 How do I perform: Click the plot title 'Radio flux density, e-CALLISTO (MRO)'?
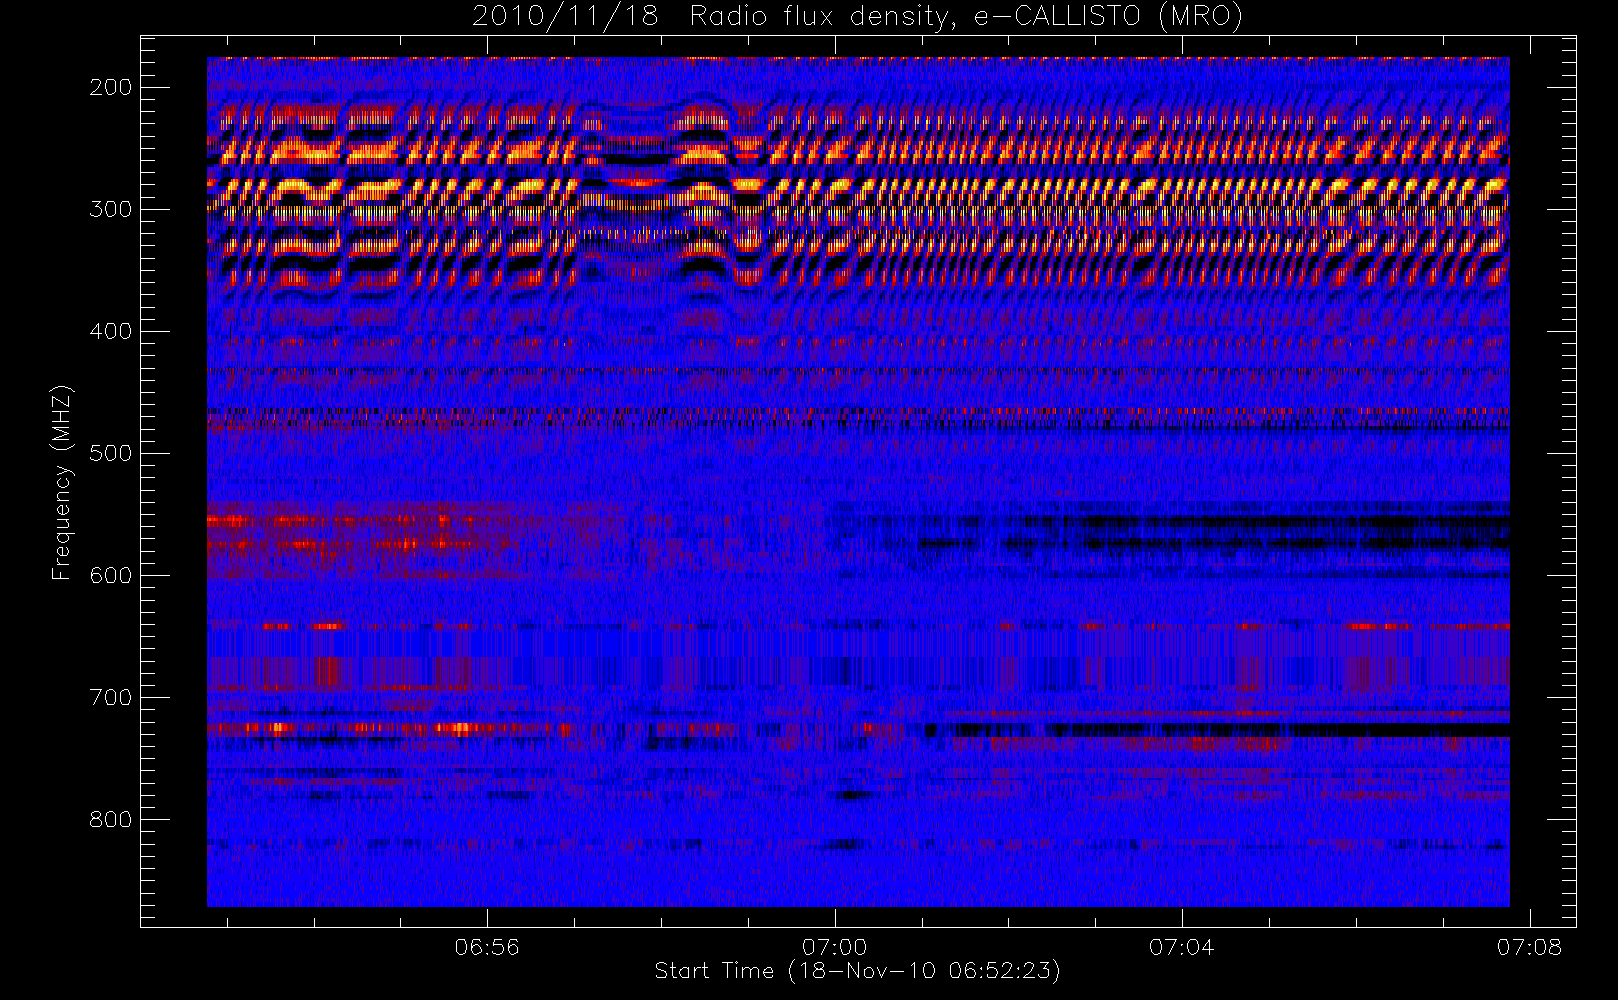tap(965, 17)
